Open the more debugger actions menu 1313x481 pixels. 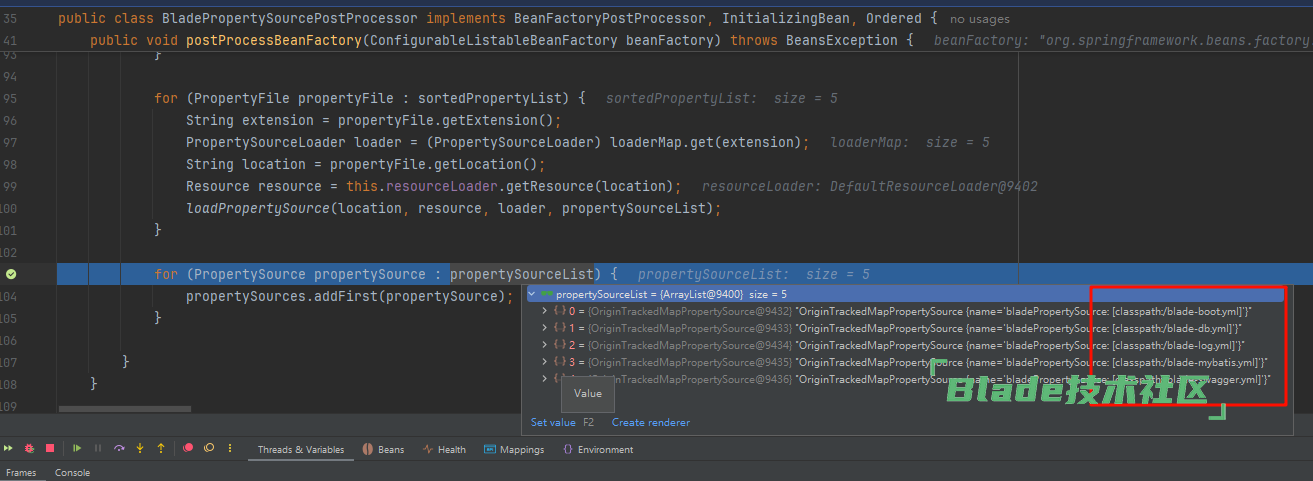230,449
